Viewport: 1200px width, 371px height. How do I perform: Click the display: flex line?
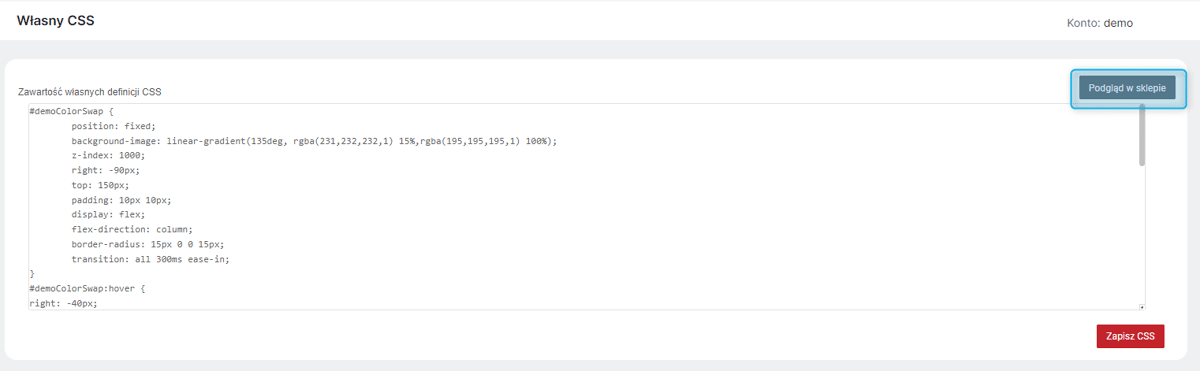pos(108,214)
